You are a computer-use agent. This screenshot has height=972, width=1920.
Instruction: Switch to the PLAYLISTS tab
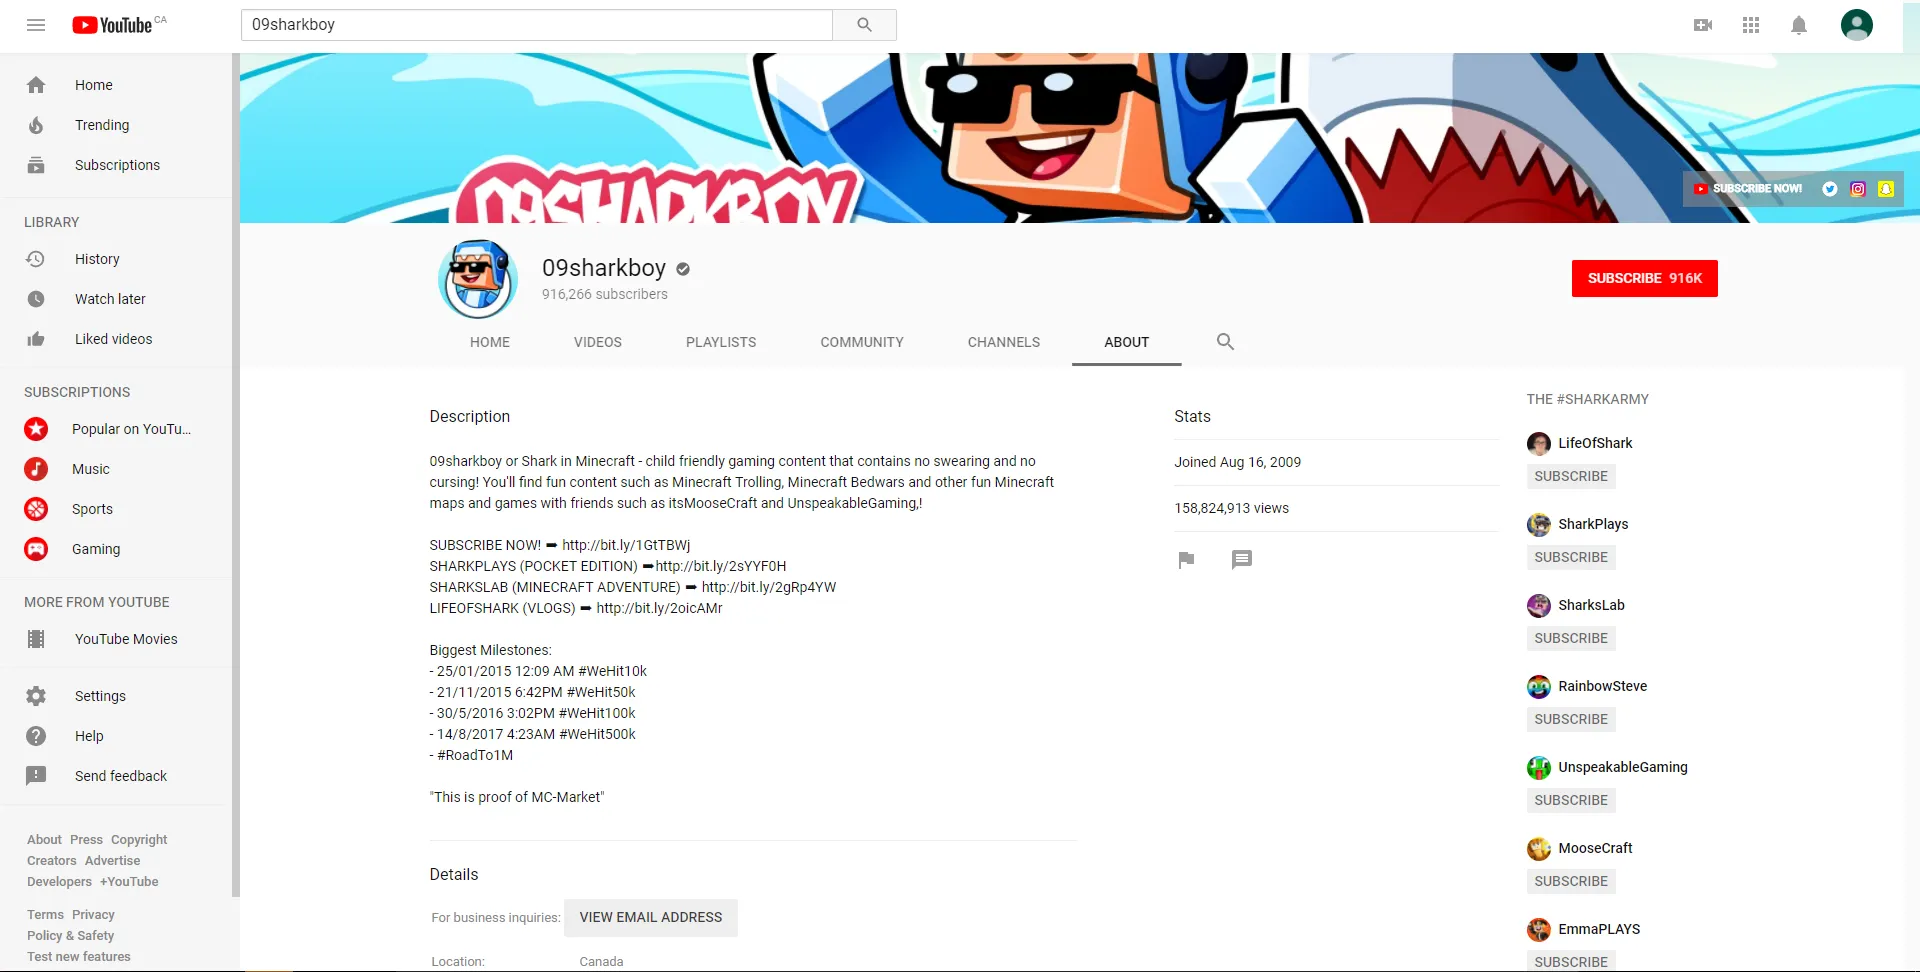pos(721,342)
